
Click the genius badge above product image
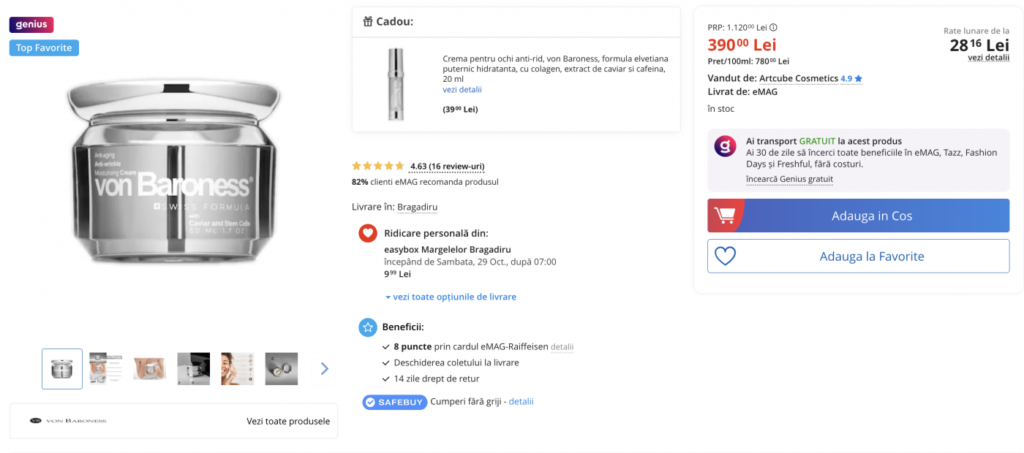[x=32, y=25]
